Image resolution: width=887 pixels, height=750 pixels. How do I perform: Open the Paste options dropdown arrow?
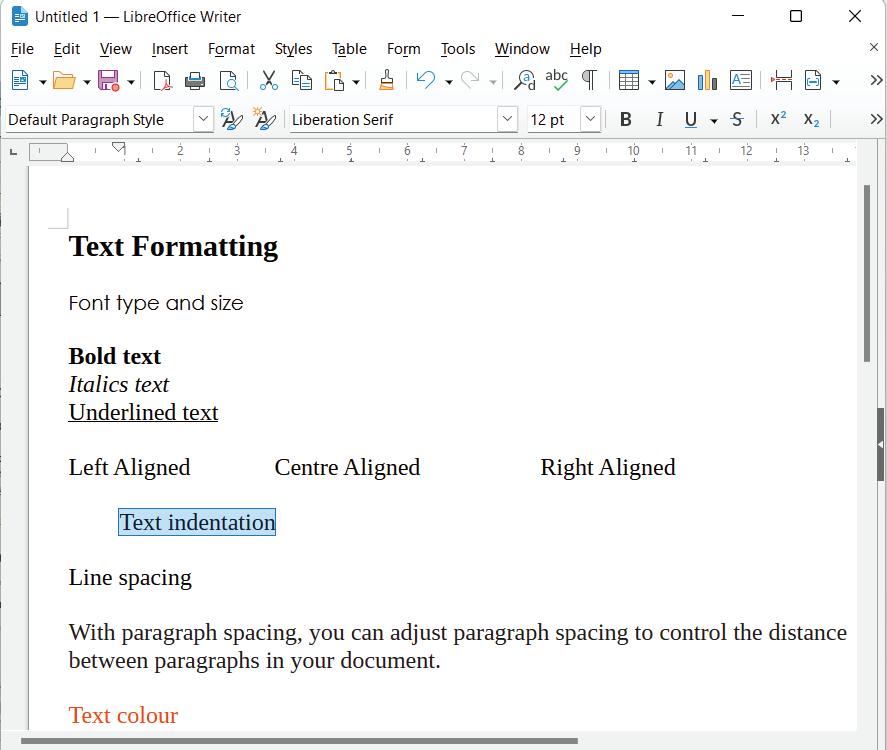pyautogui.click(x=356, y=82)
